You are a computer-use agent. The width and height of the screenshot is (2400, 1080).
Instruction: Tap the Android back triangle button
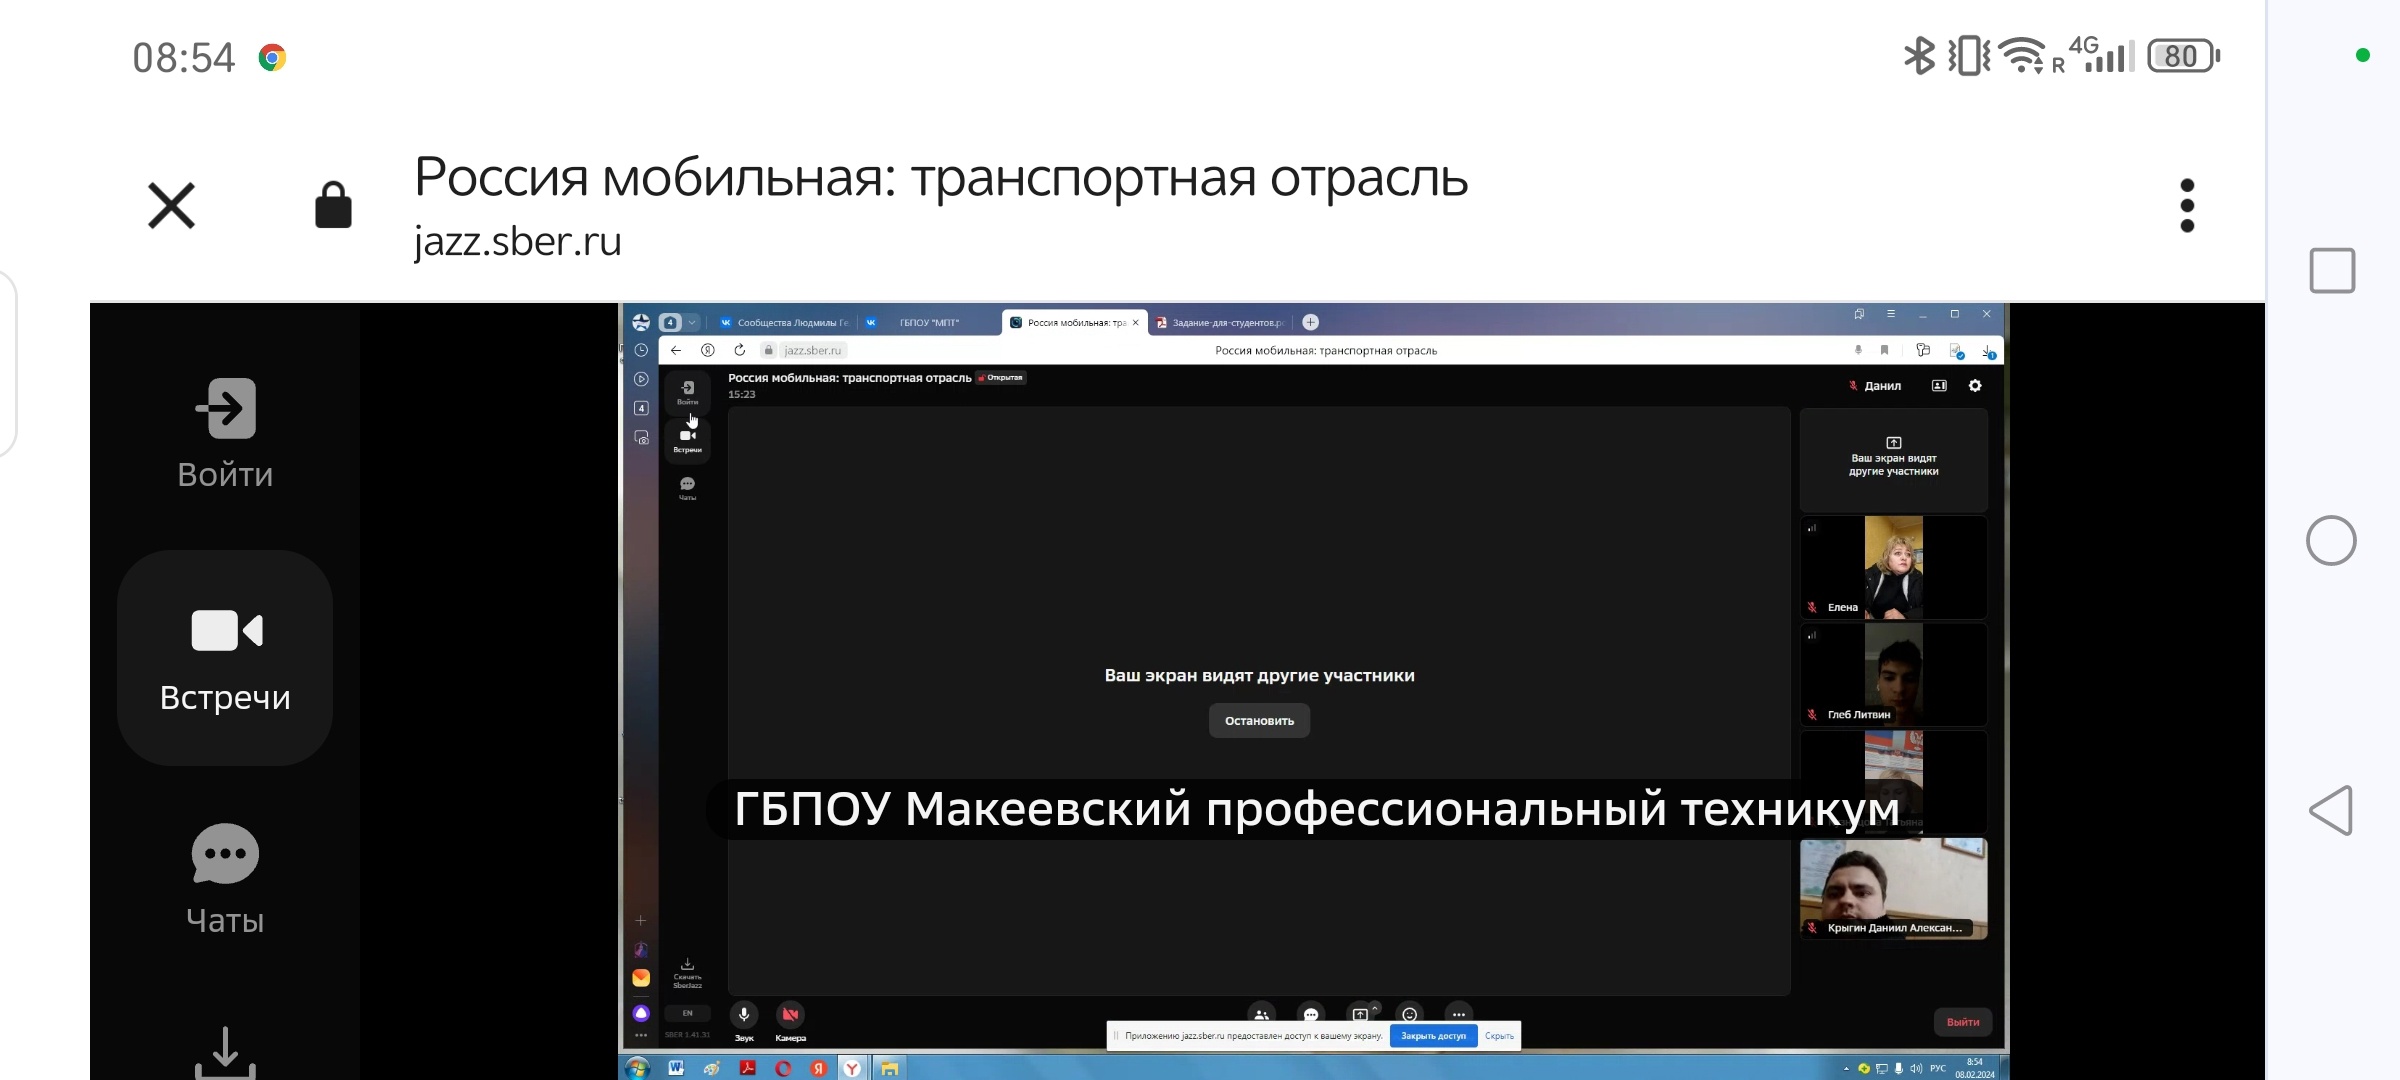(x=2331, y=810)
